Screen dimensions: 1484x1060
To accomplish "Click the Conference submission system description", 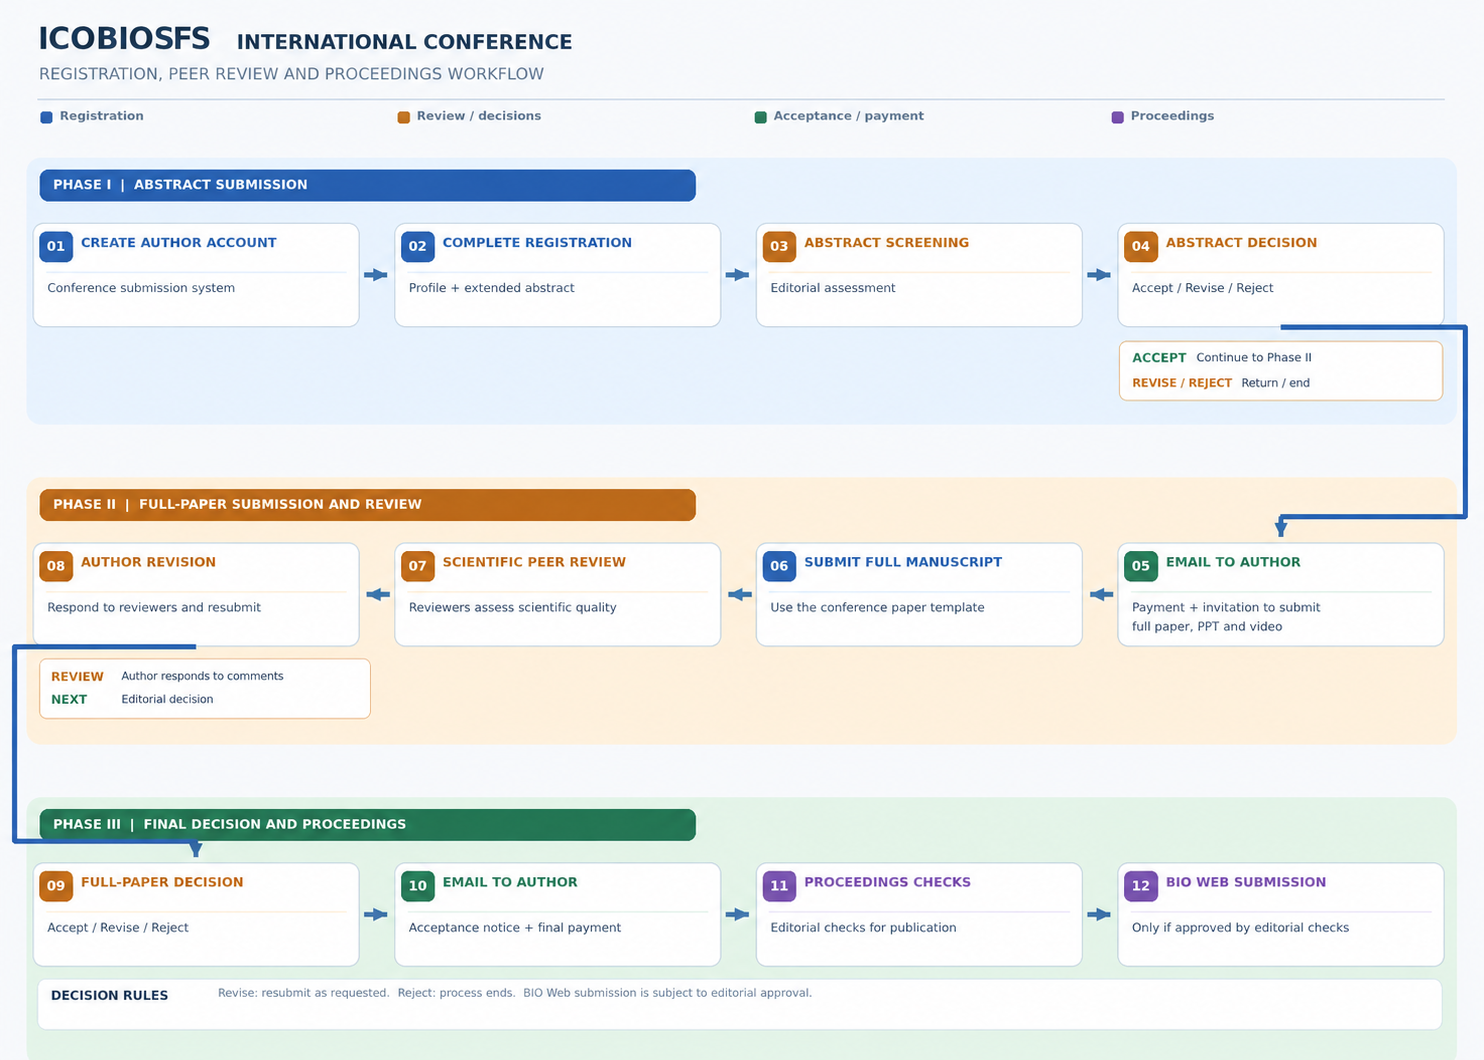I will [x=141, y=288].
